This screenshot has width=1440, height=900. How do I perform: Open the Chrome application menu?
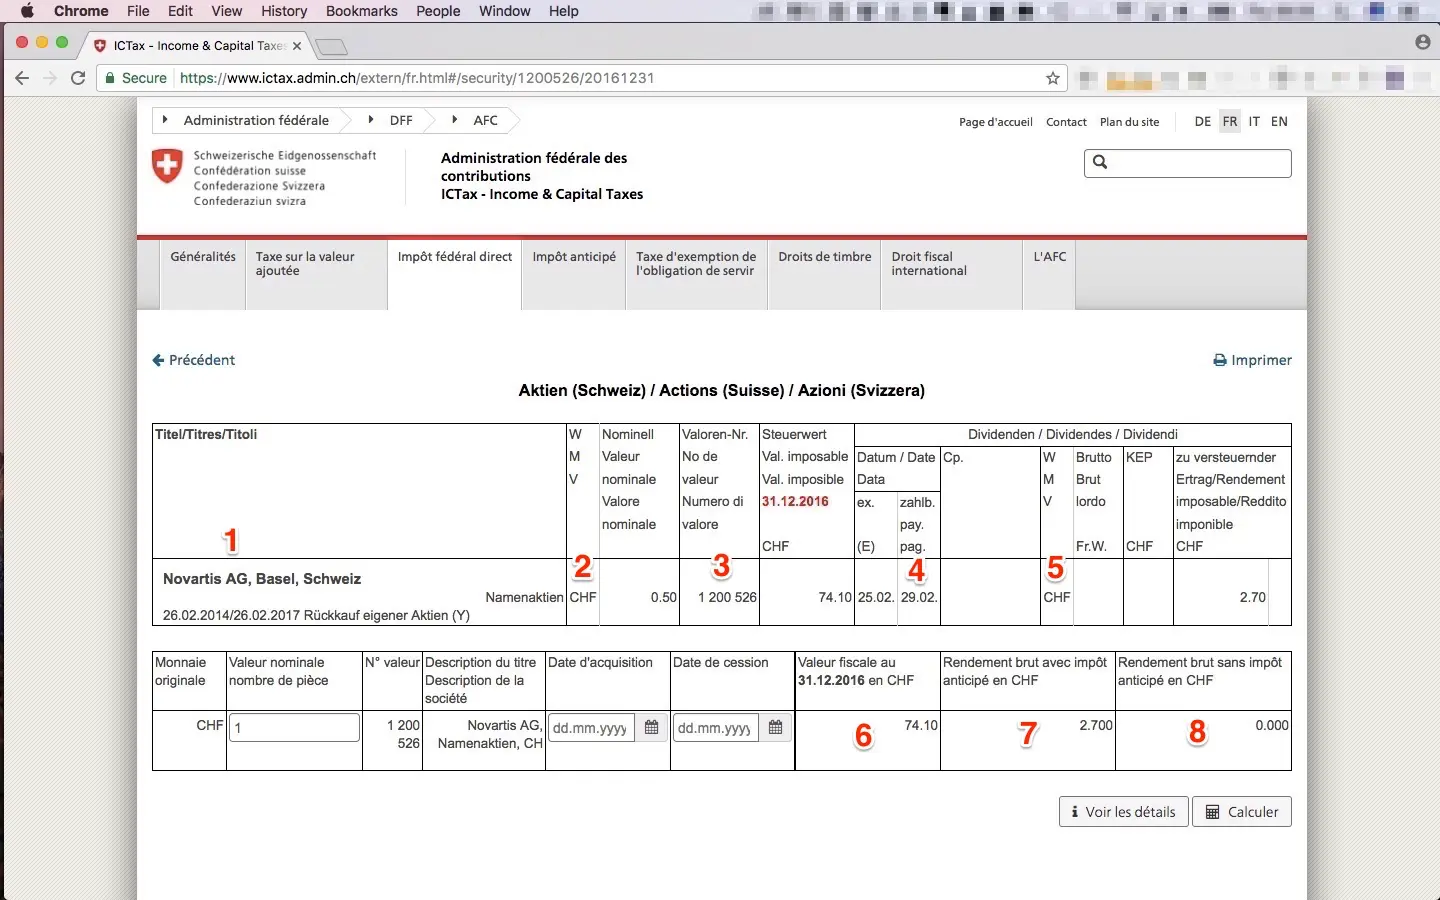click(x=81, y=11)
